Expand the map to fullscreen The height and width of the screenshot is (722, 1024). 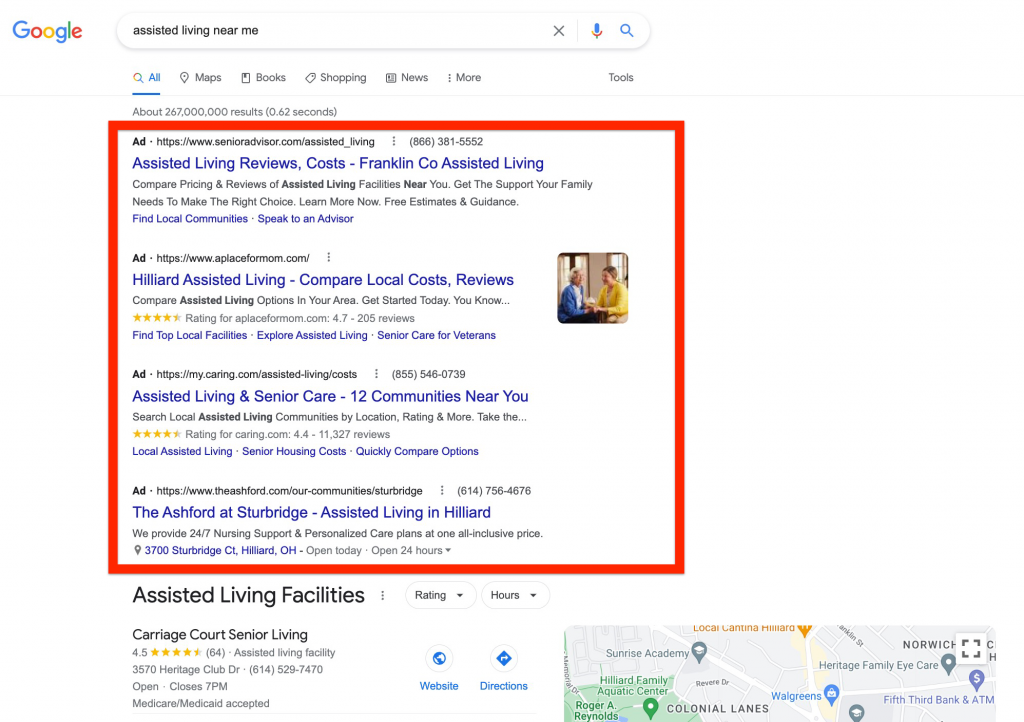[x=971, y=648]
